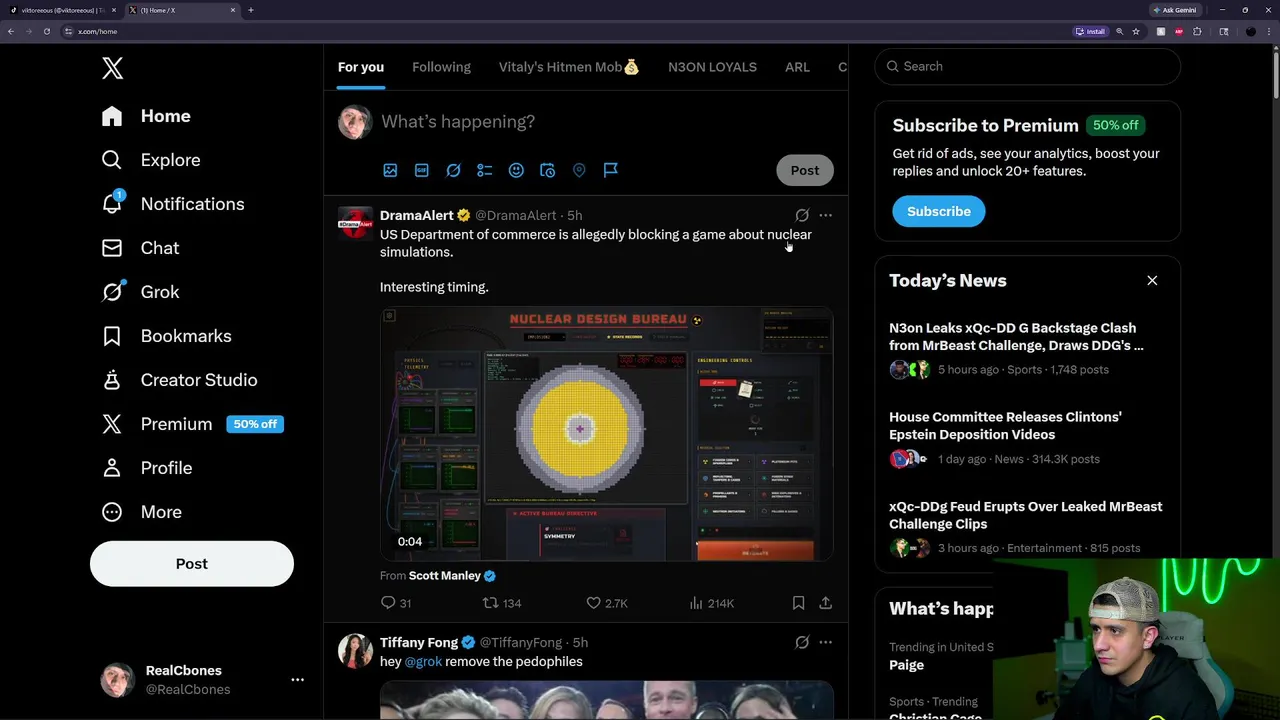The image size is (1280, 720).
Task: Open the ARL tab
Action: click(797, 67)
